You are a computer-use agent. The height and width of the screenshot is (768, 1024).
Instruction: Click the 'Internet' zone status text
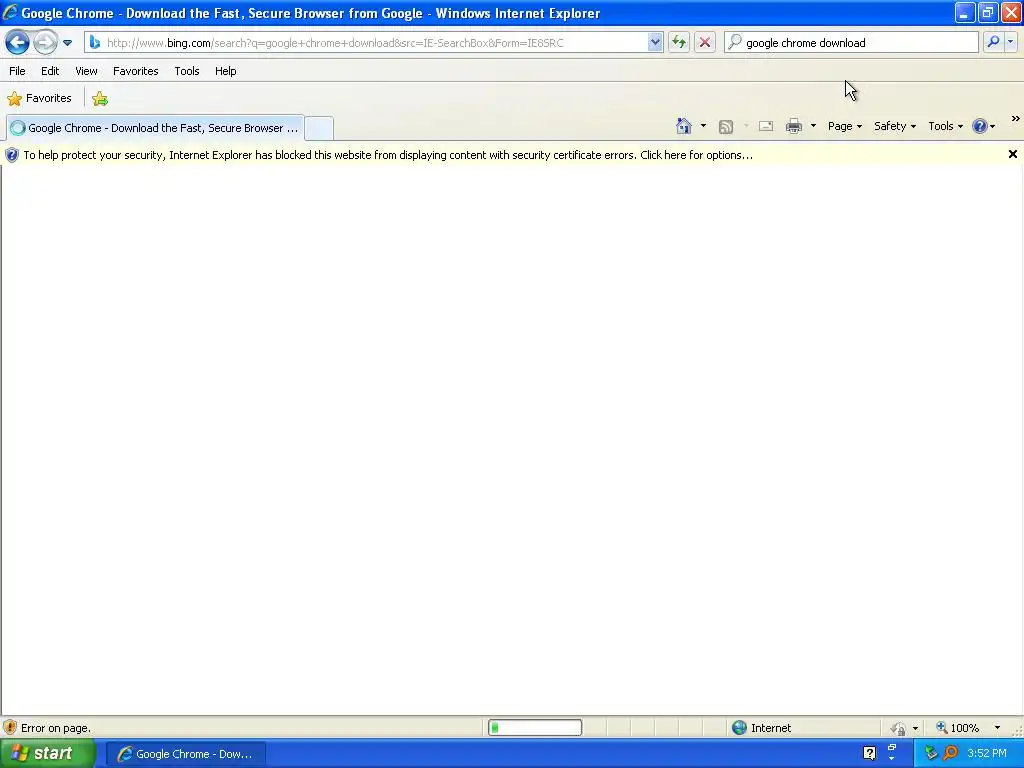pos(771,728)
